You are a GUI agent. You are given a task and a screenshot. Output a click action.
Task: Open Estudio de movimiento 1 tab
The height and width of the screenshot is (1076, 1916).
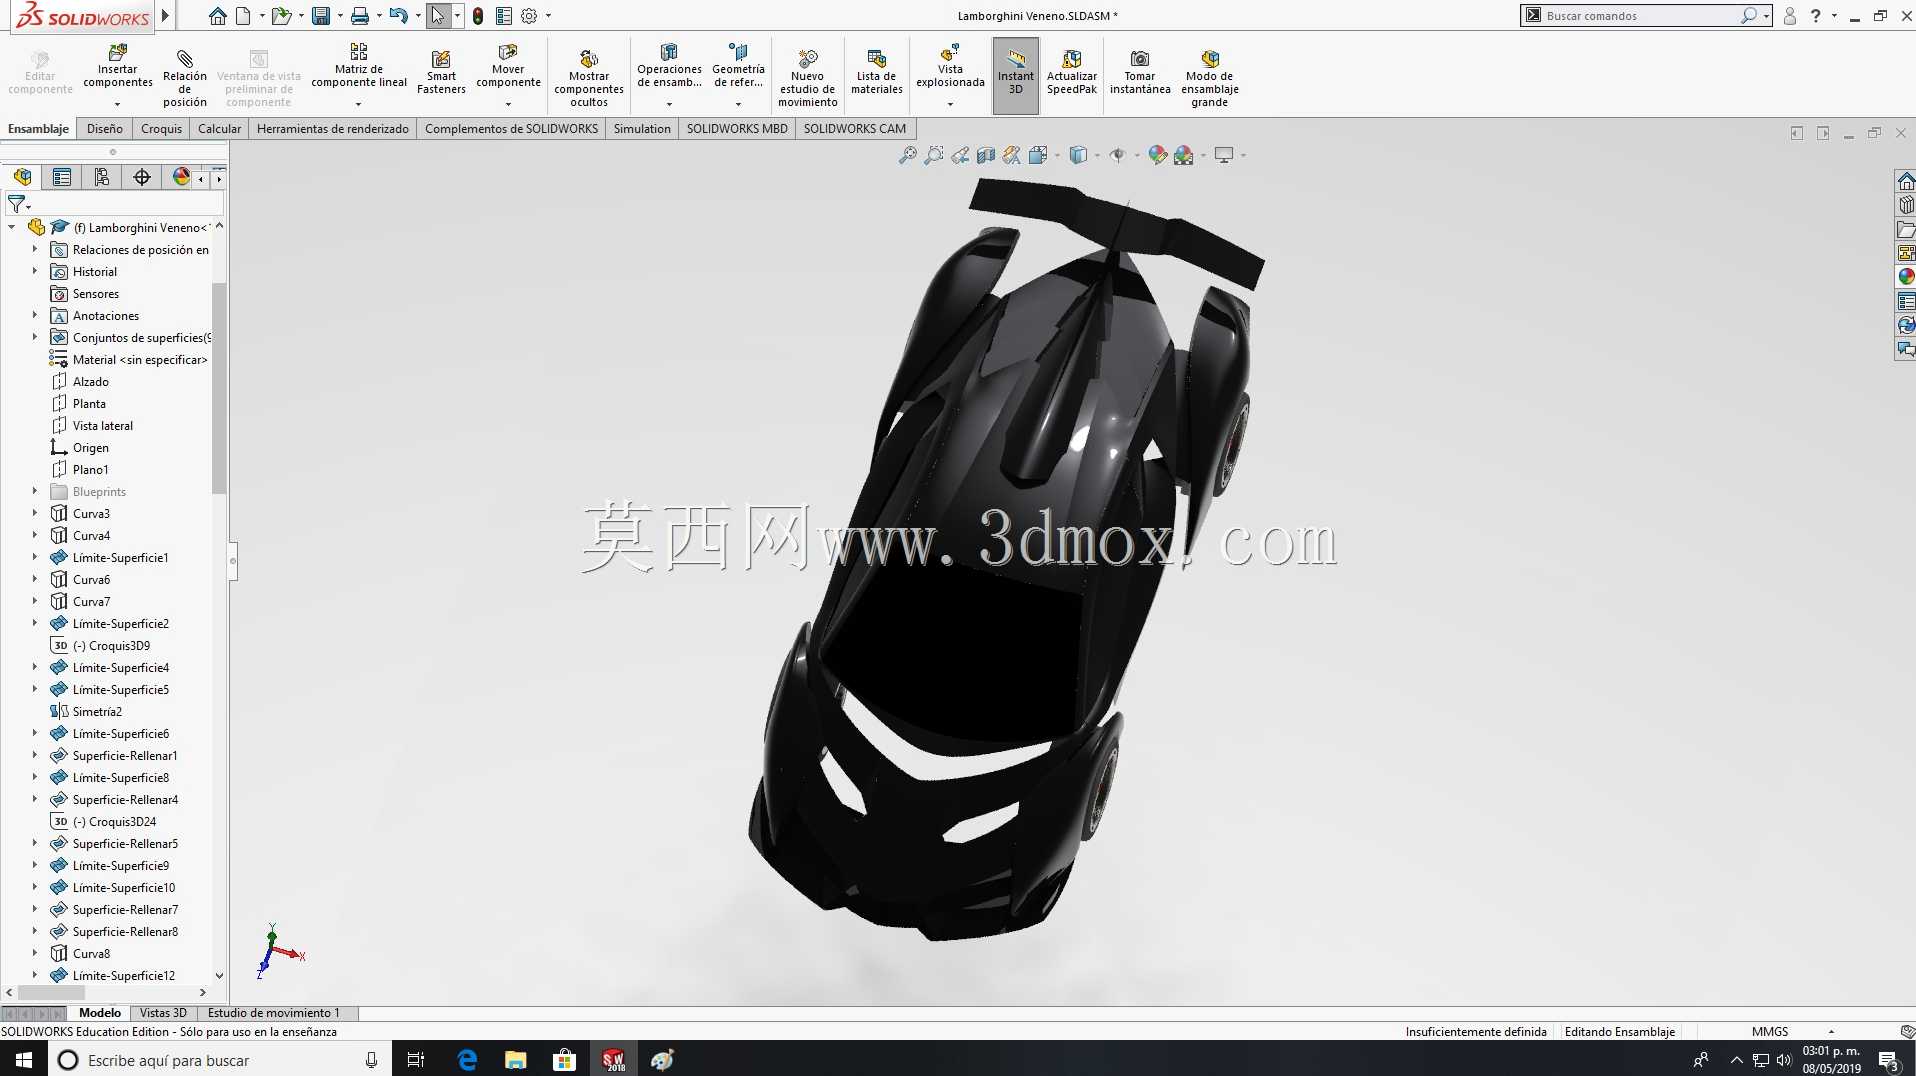coord(274,1013)
